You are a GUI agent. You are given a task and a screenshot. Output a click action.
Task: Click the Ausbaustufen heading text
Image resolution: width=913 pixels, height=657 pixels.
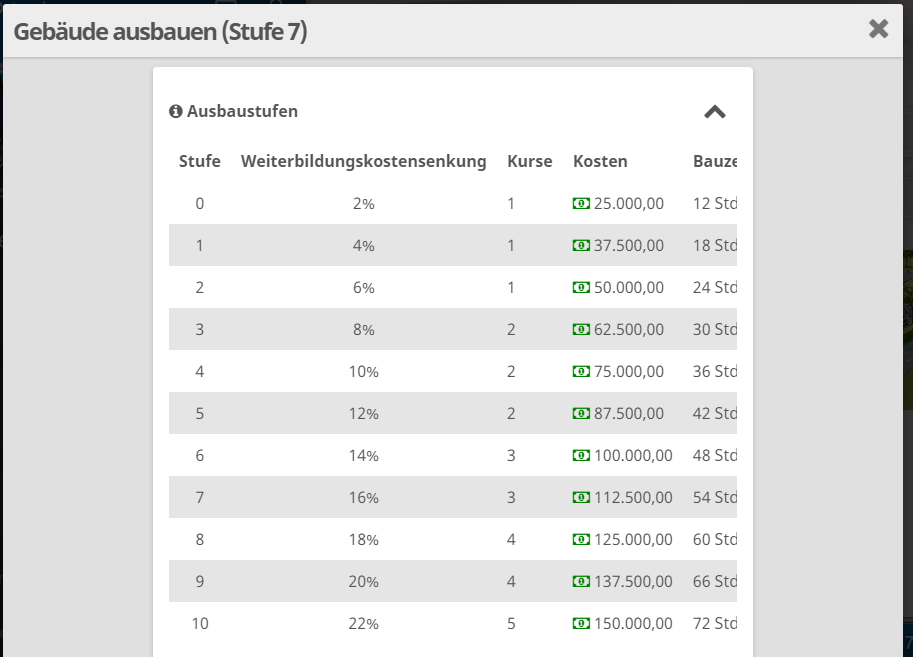pos(242,112)
